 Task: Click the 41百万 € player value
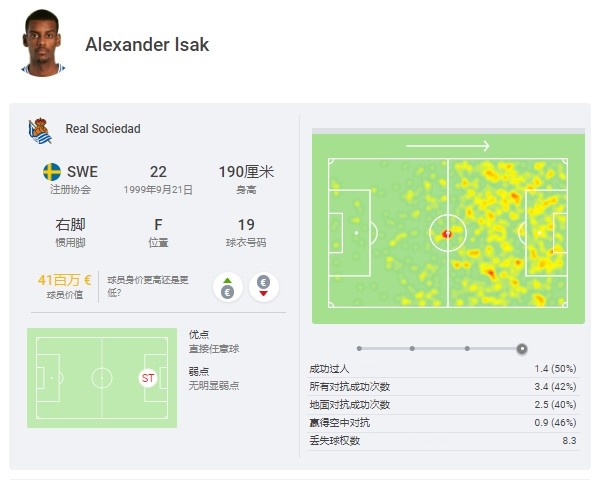64,280
